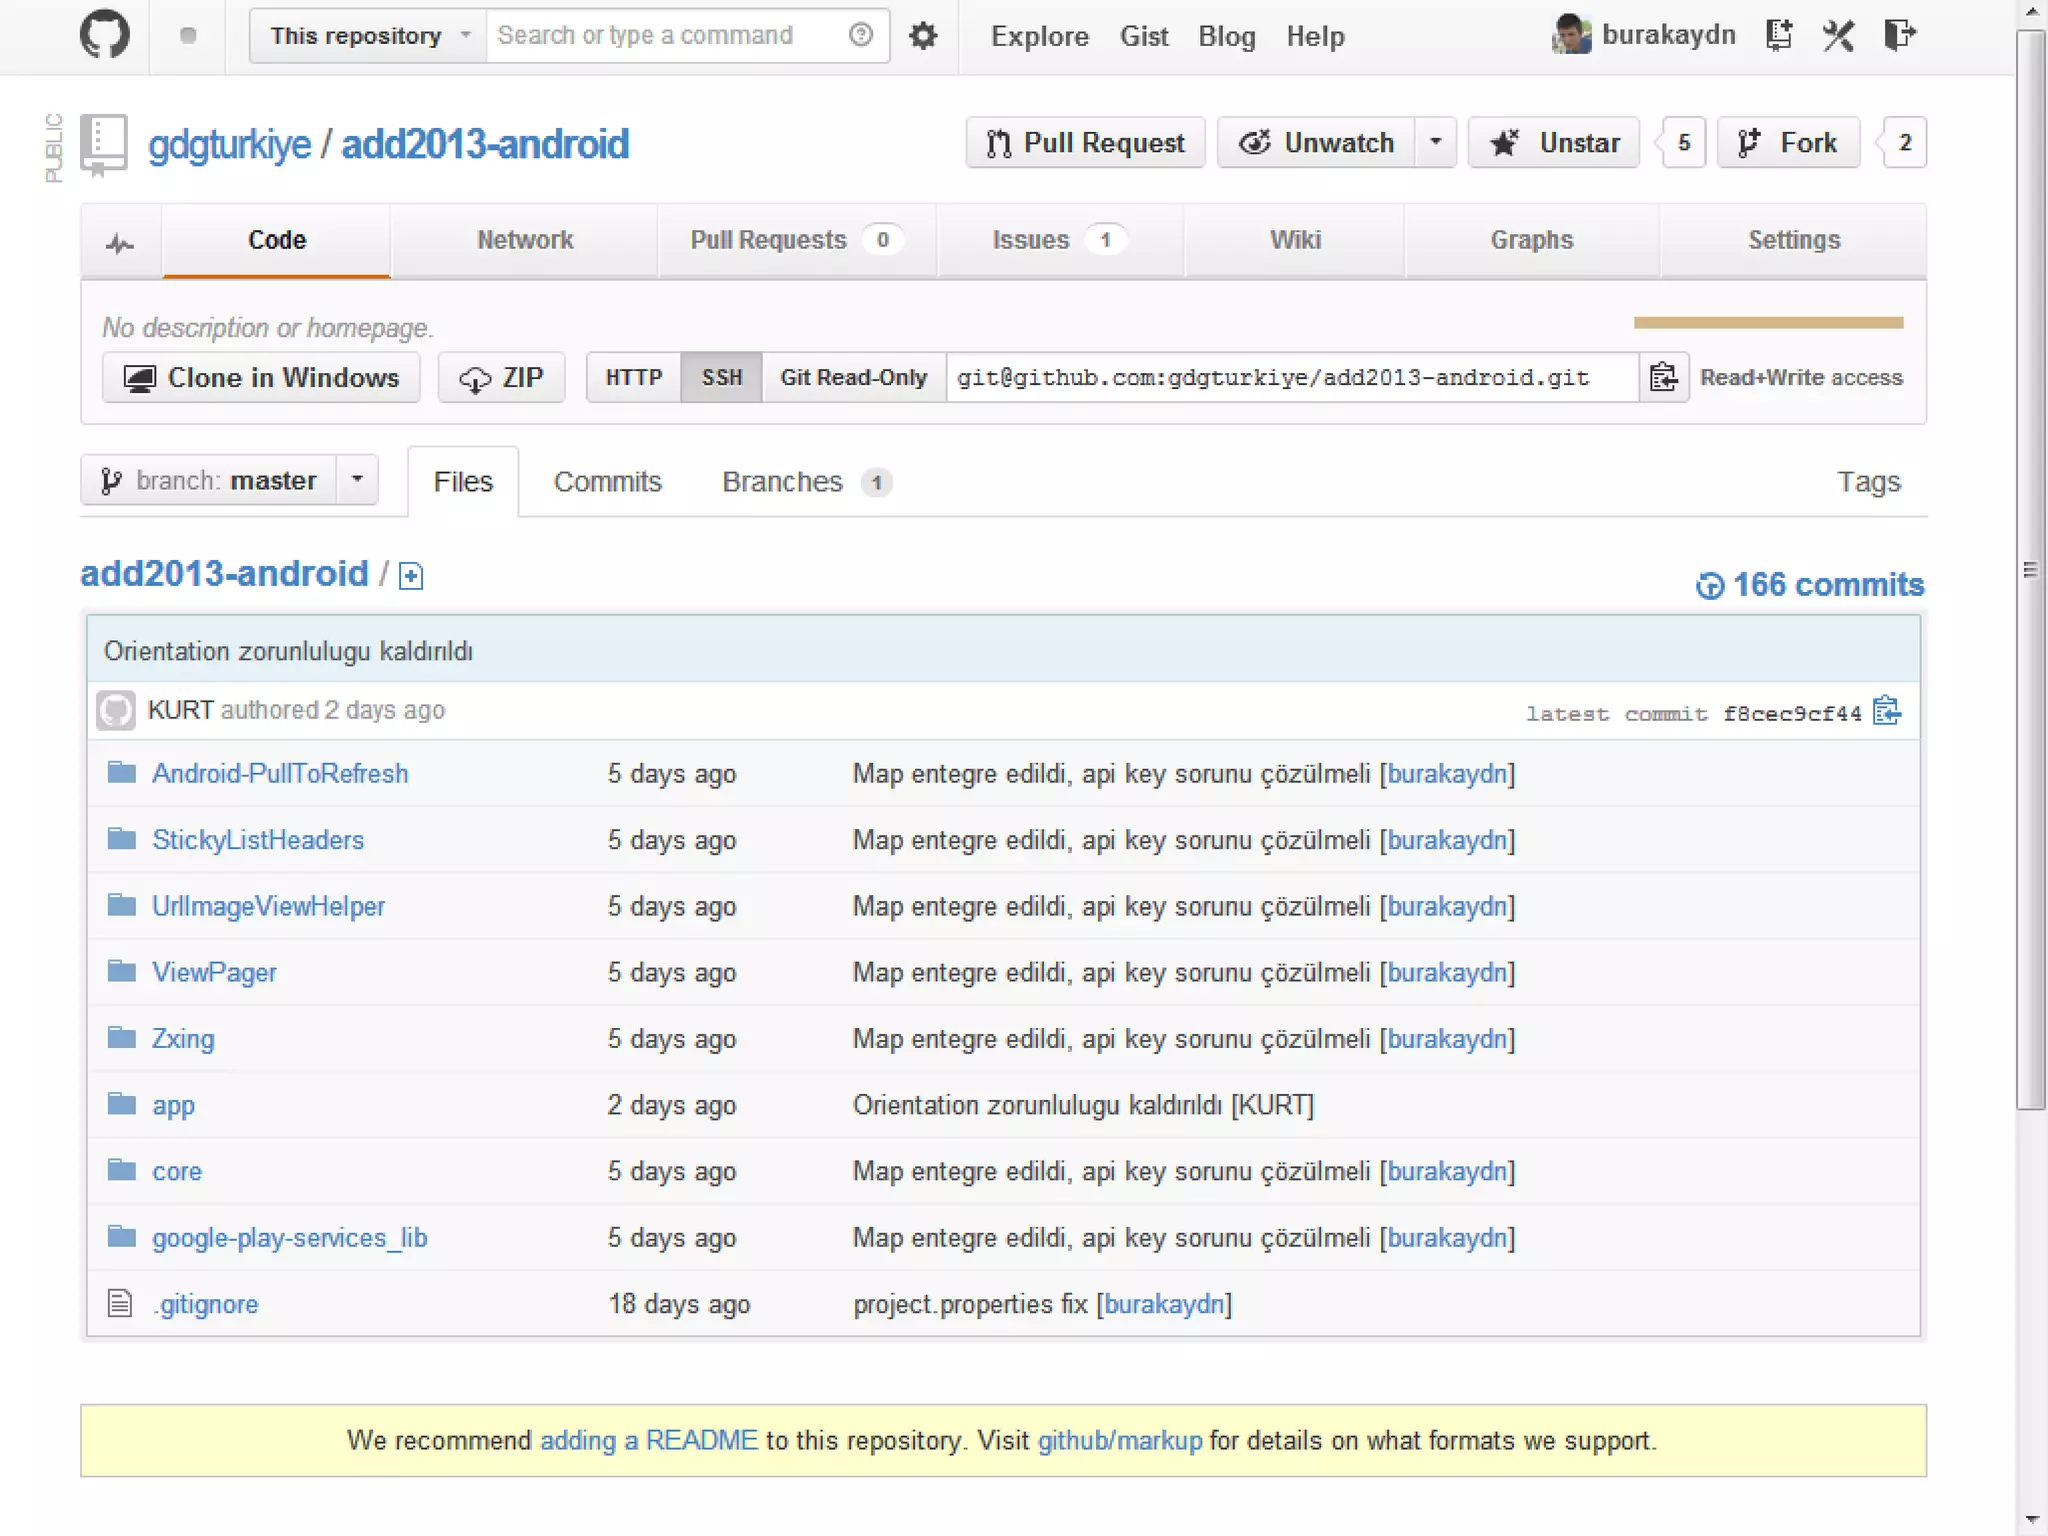Open the Graphs tab
This screenshot has width=2048, height=1536.
pos(1532,240)
